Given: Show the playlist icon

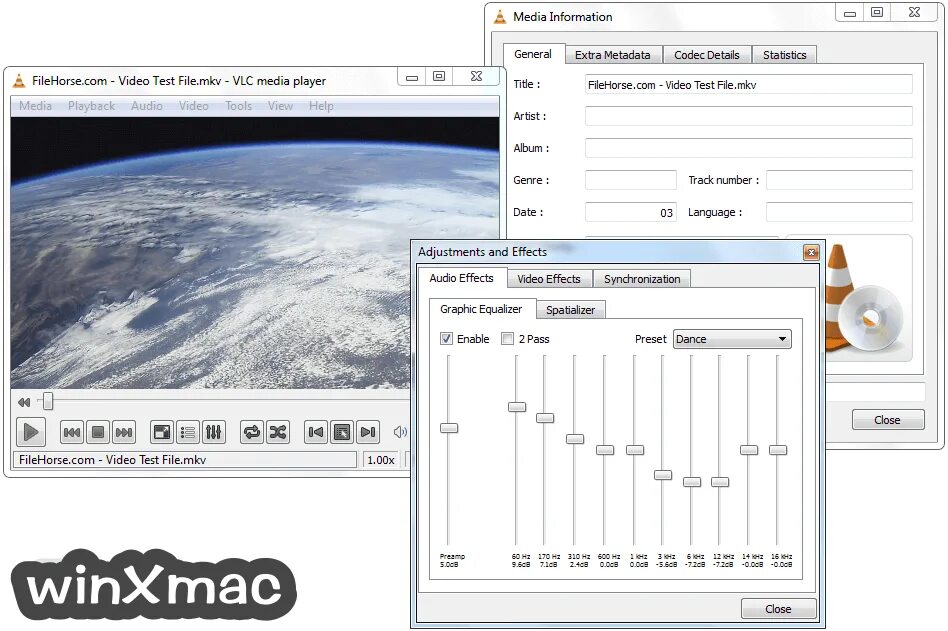Looking at the screenshot, I should tap(187, 432).
